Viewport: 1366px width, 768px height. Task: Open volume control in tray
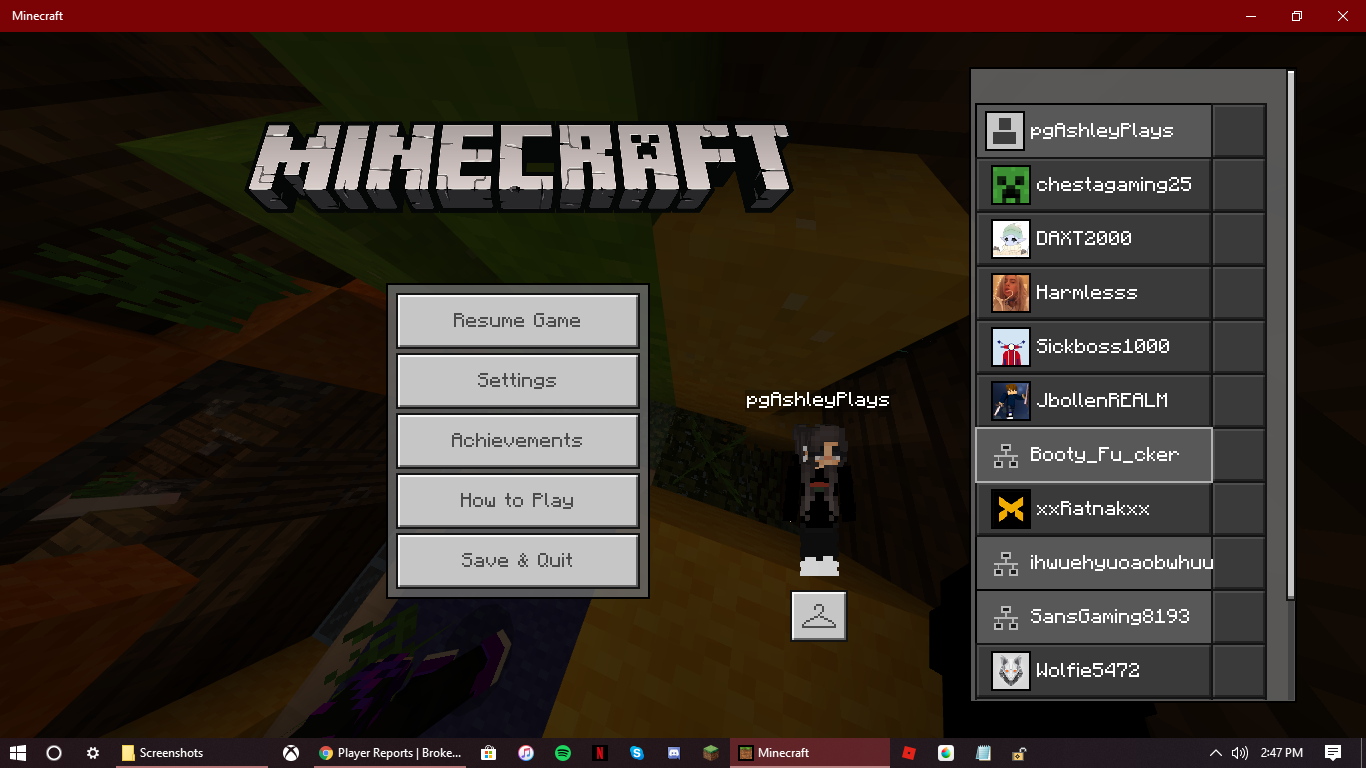[x=1240, y=753]
